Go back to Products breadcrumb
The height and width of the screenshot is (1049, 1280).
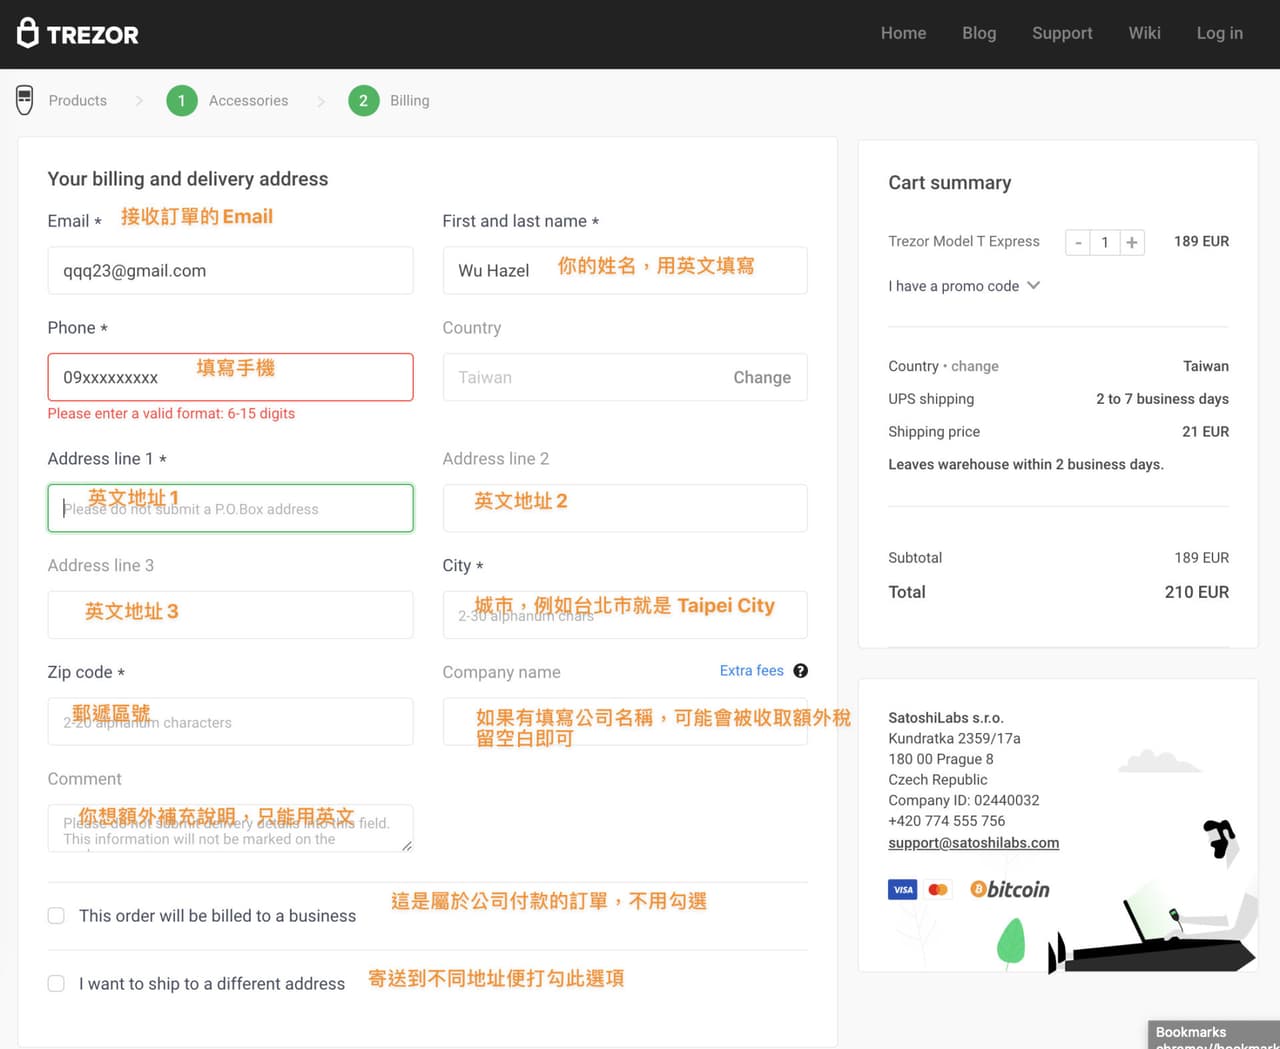[78, 101]
